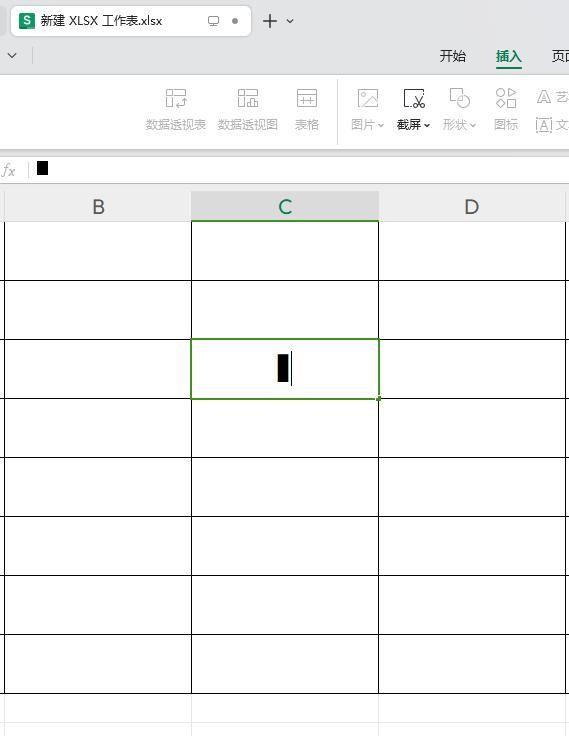The width and height of the screenshot is (569, 736).
Task: Click the WordArt A icon
Action: (x=544, y=97)
